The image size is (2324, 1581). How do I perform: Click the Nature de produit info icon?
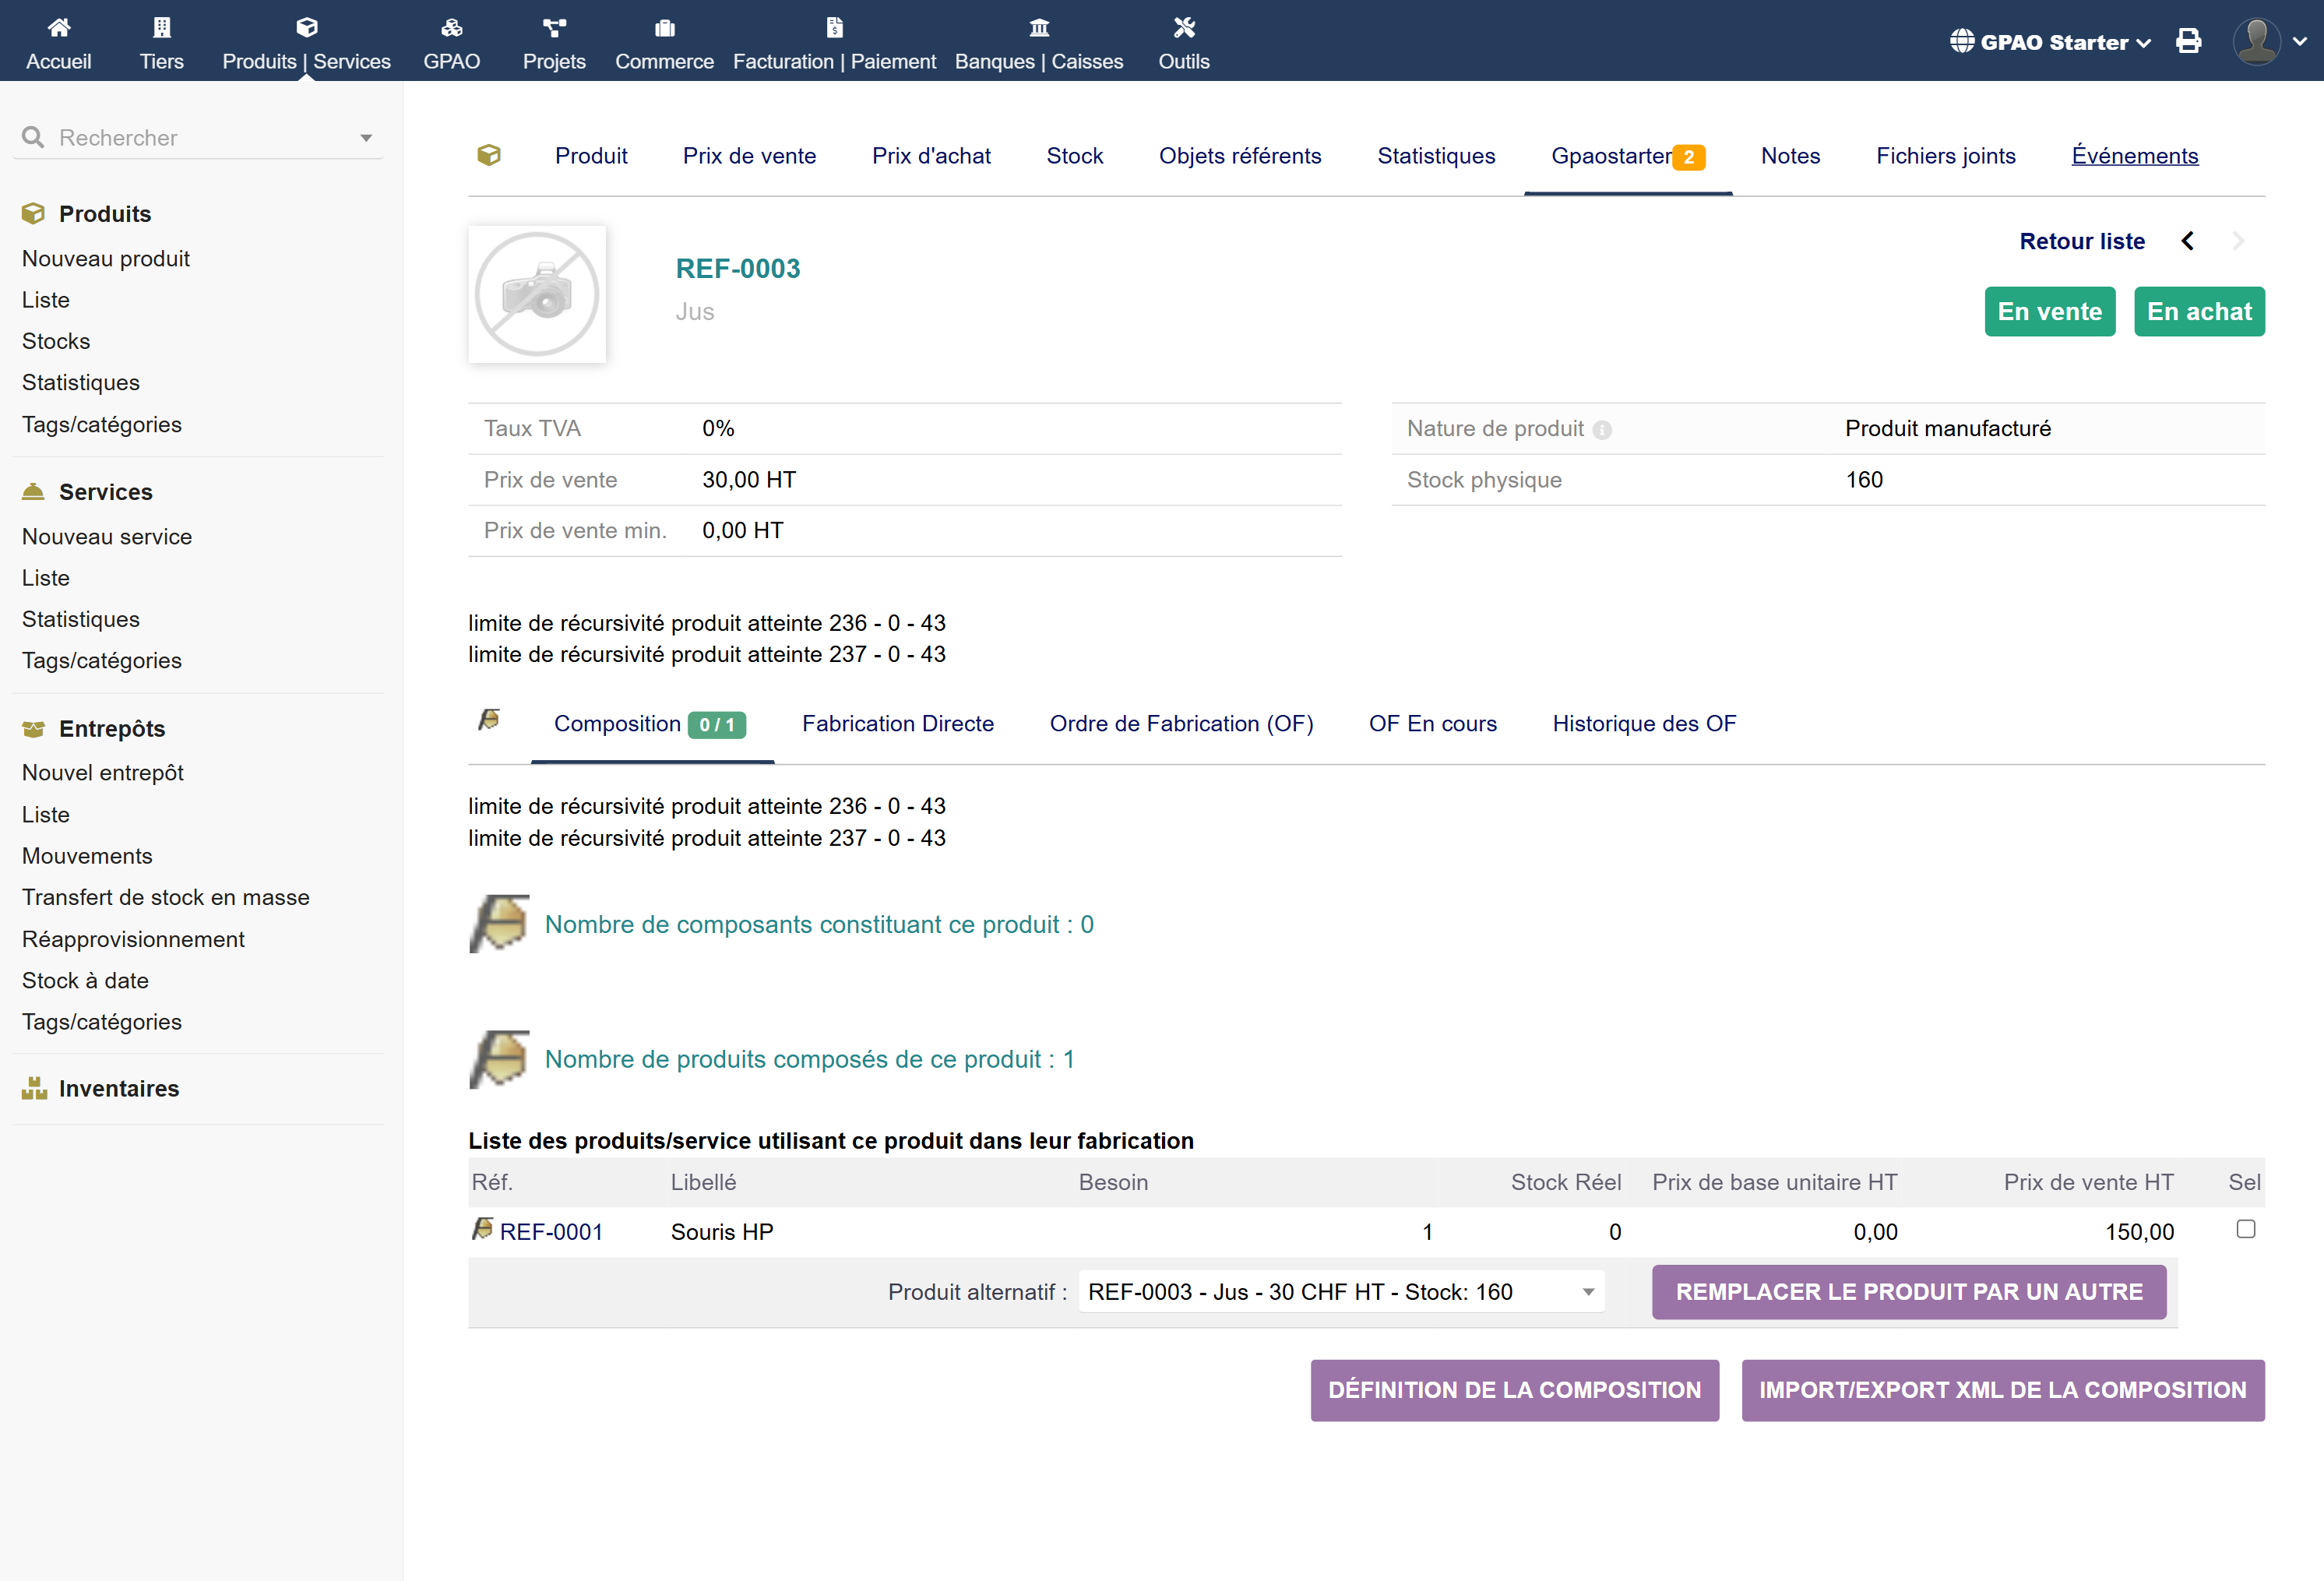click(1601, 430)
